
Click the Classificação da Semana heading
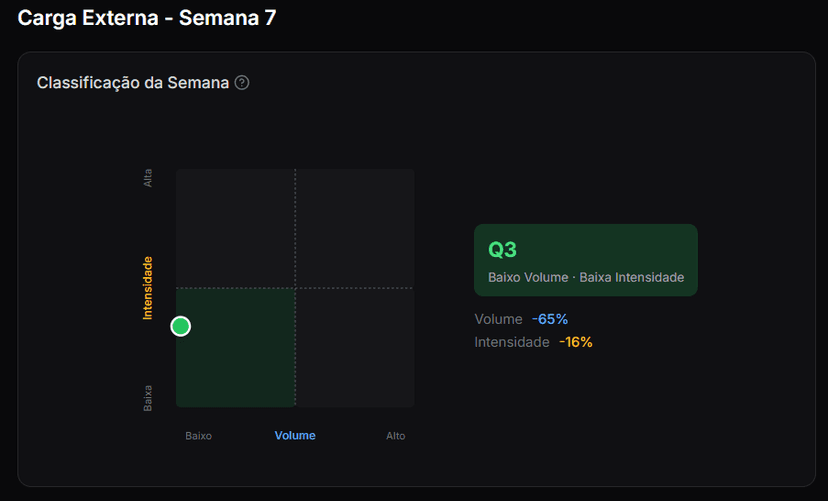[x=133, y=83]
